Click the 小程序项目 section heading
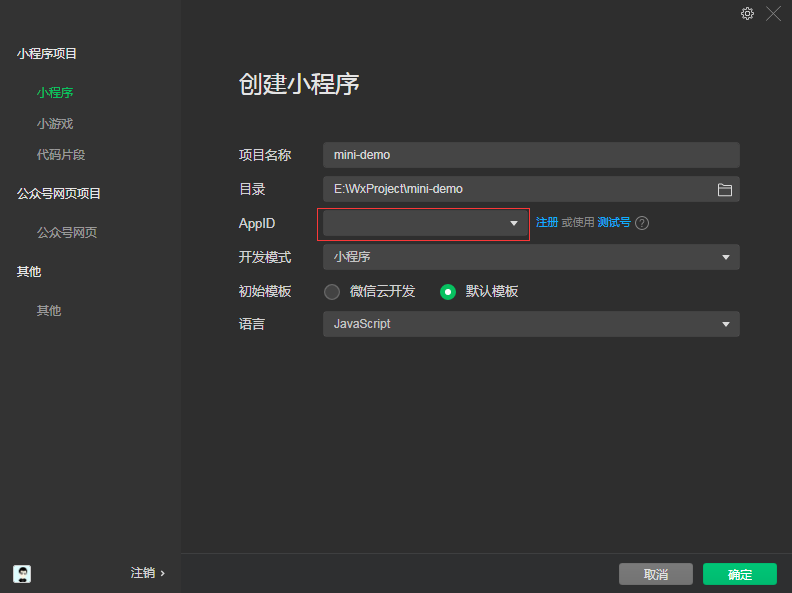Screen dimensions: 792x593 pos(46,54)
